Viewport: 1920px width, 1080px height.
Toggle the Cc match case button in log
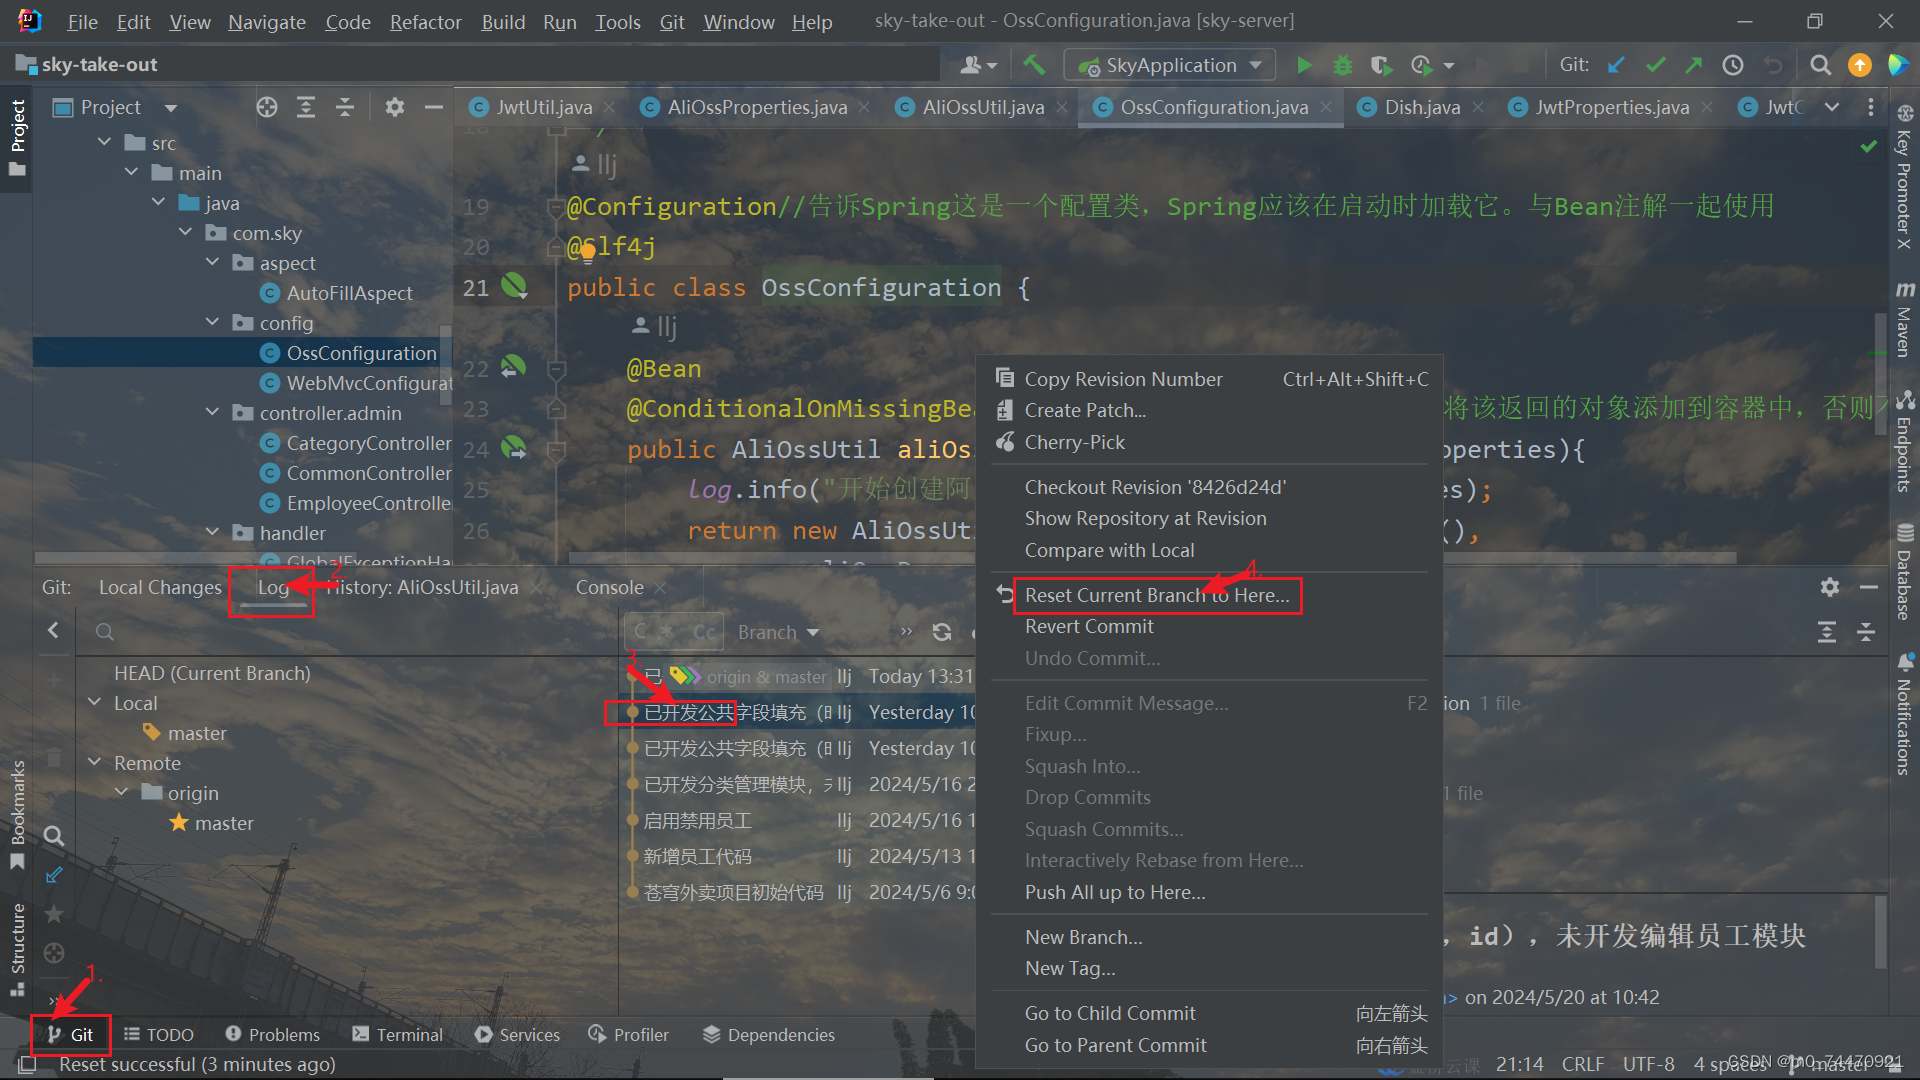[x=704, y=632]
